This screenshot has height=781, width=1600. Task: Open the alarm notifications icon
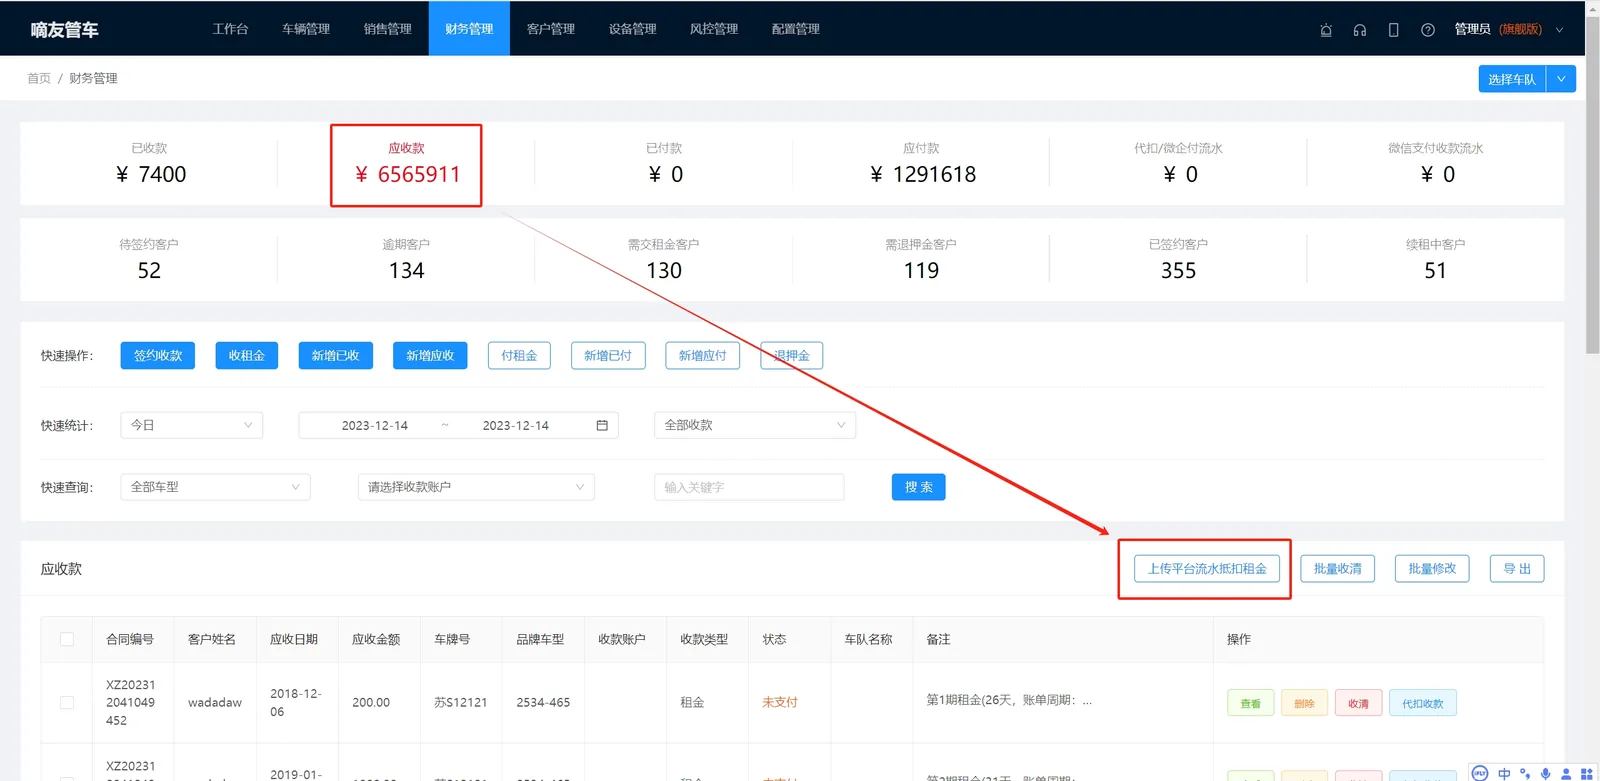(x=1326, y=30)
